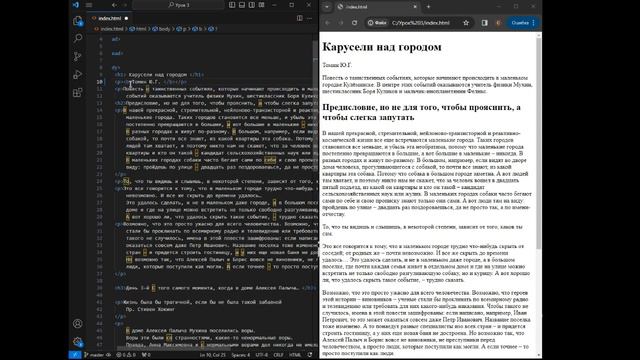The height and width of the screenshot is (360, 640).
Task: Open the VS Code hamburger application menu
Action: (x=89, y=5)
